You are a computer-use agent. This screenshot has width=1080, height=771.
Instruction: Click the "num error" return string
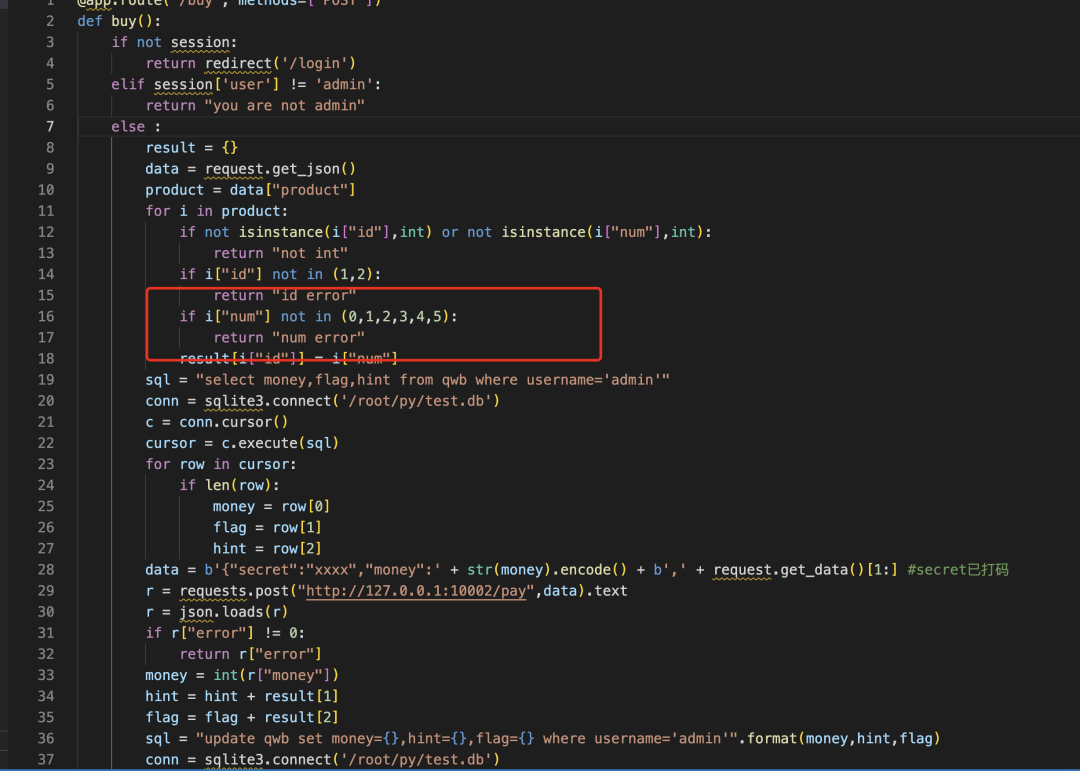coord(318,338)
